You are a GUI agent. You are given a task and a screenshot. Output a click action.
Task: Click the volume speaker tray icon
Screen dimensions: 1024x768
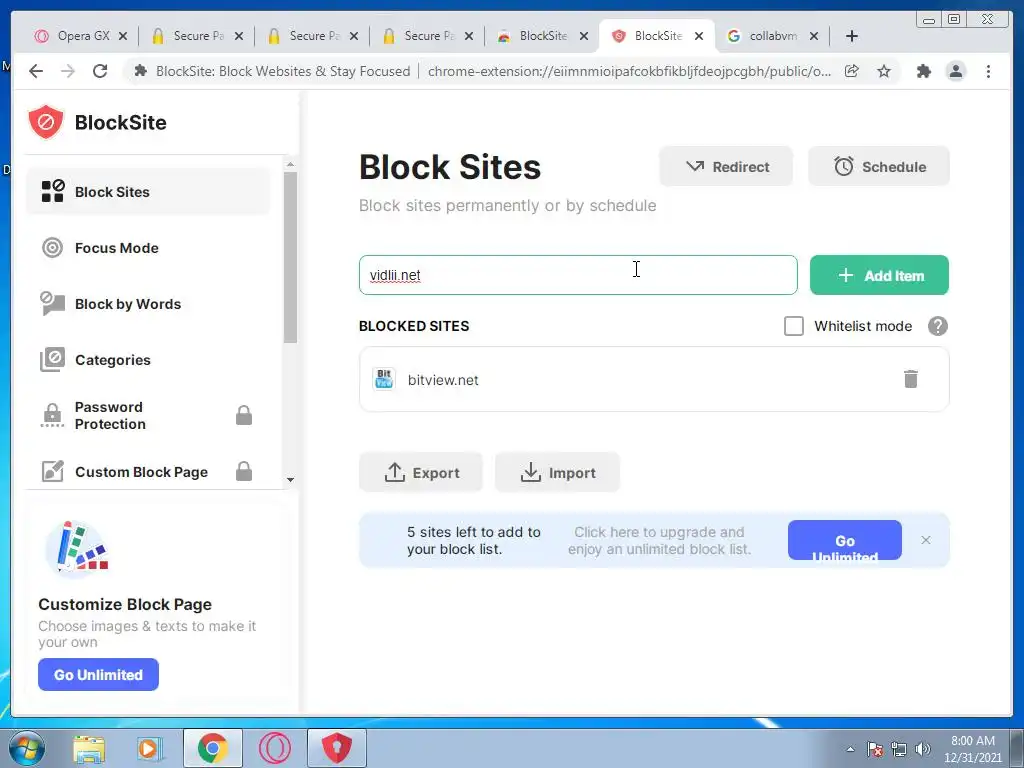(x=923, y=749)
